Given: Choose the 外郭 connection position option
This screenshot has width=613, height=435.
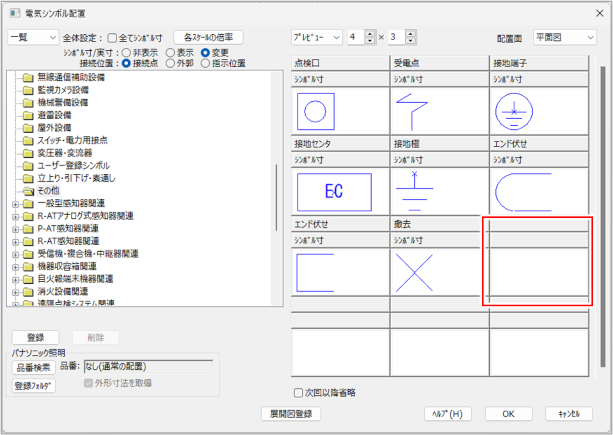Looking at the screenshot, I should pyautogui.click(x=170, y=61).
